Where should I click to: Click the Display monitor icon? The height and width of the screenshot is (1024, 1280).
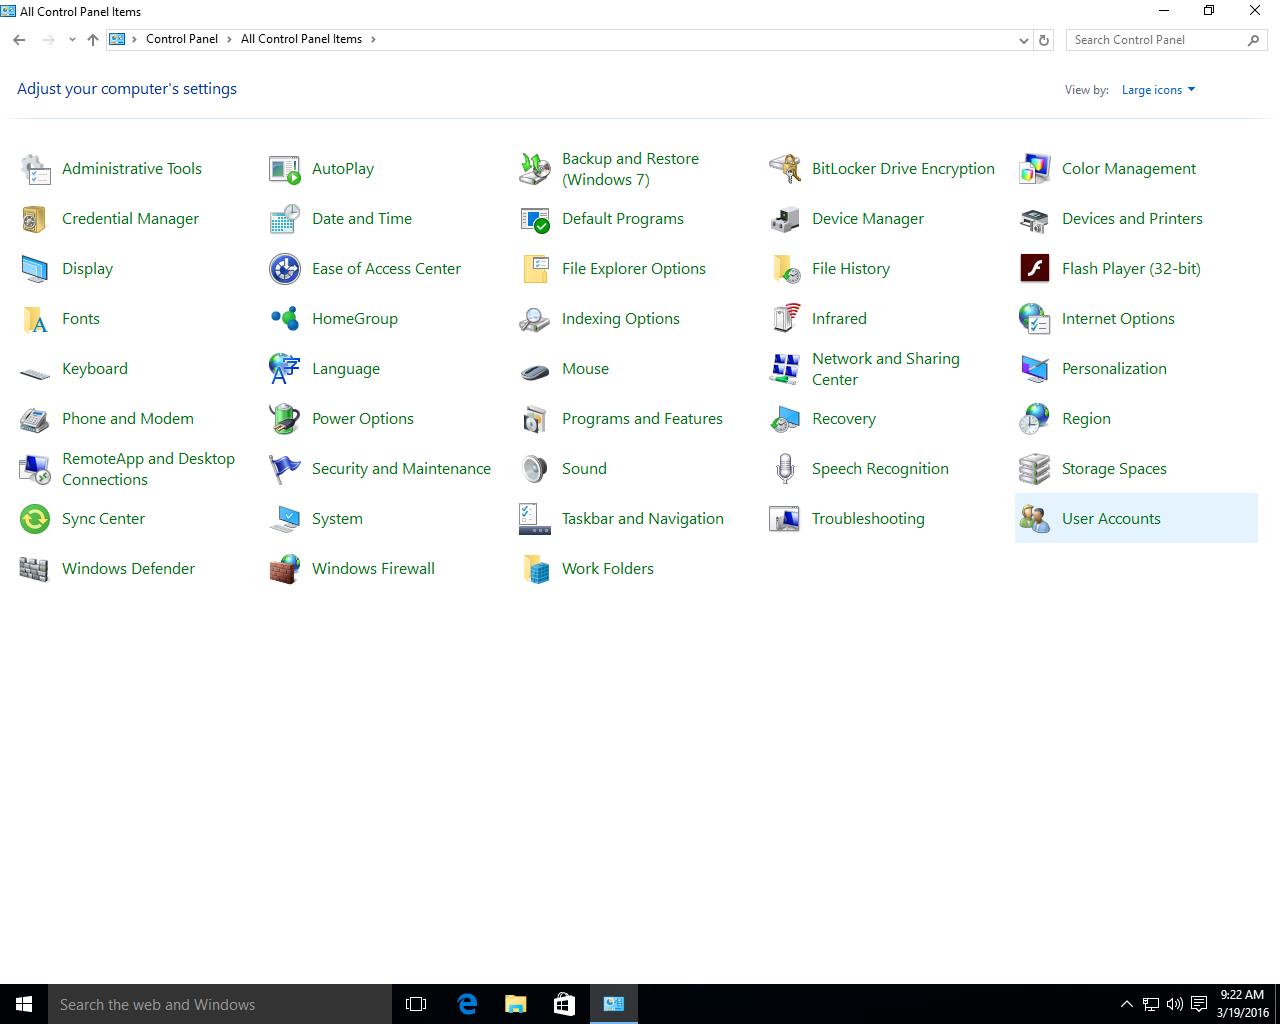coord(35,269)
